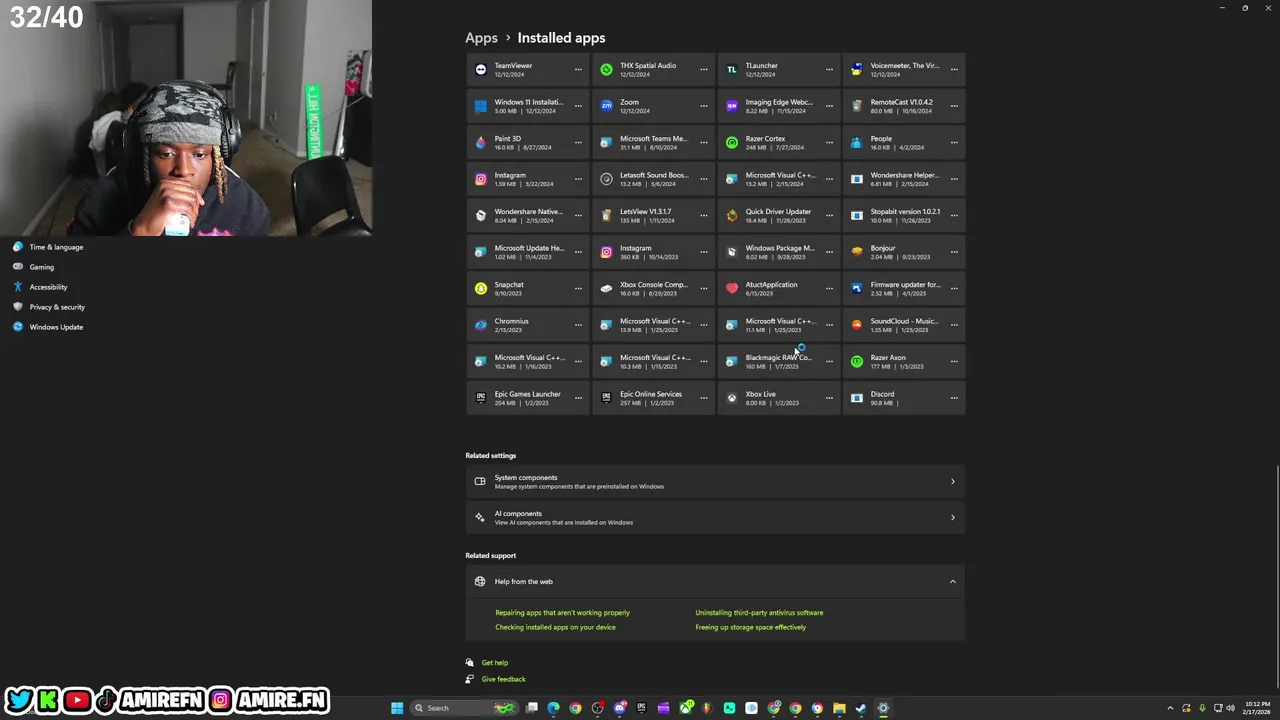Open Gaming settings
The image size is (1280, 720).
41,267
